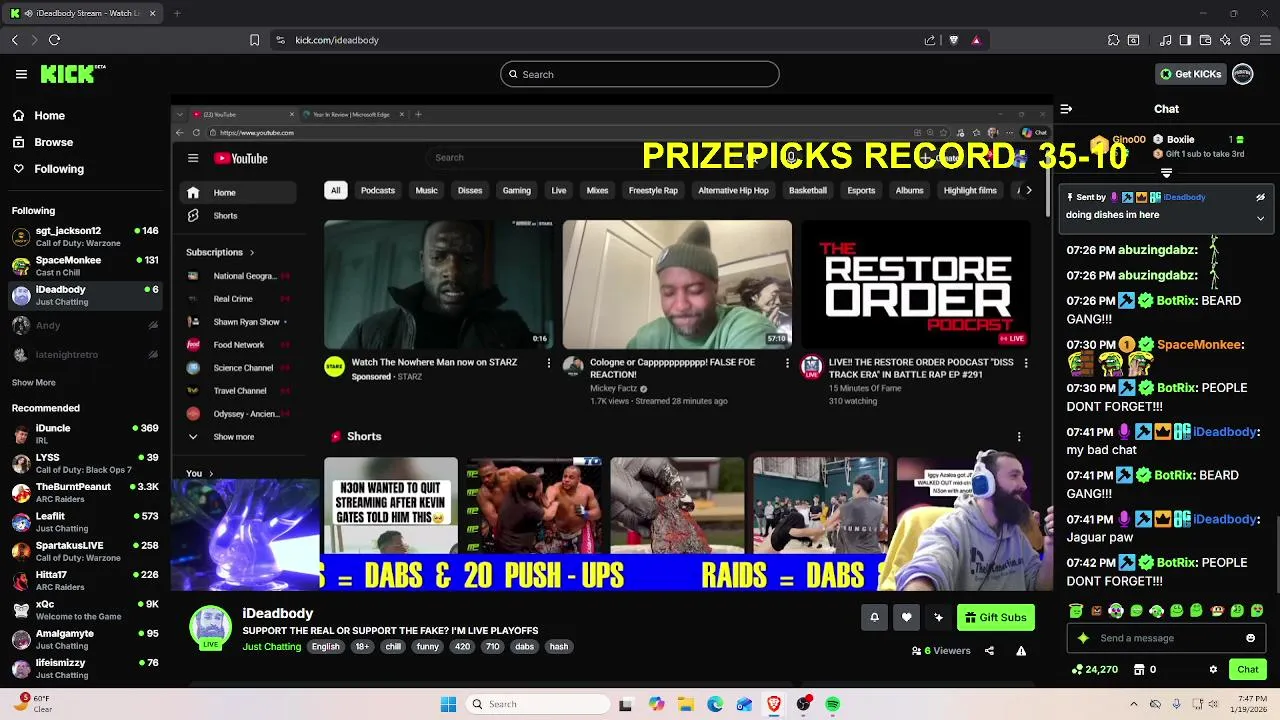Click the English language tag
Image resolution: width=1280 pixels, height=720 pixels.
(325, 647)
